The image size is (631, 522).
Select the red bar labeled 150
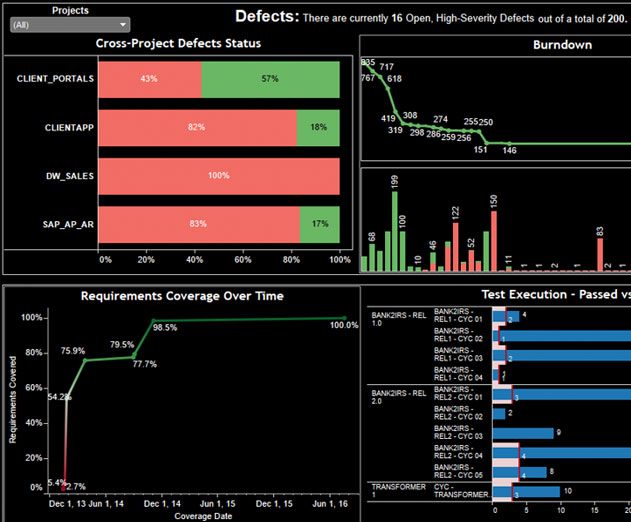click(494, 241)
